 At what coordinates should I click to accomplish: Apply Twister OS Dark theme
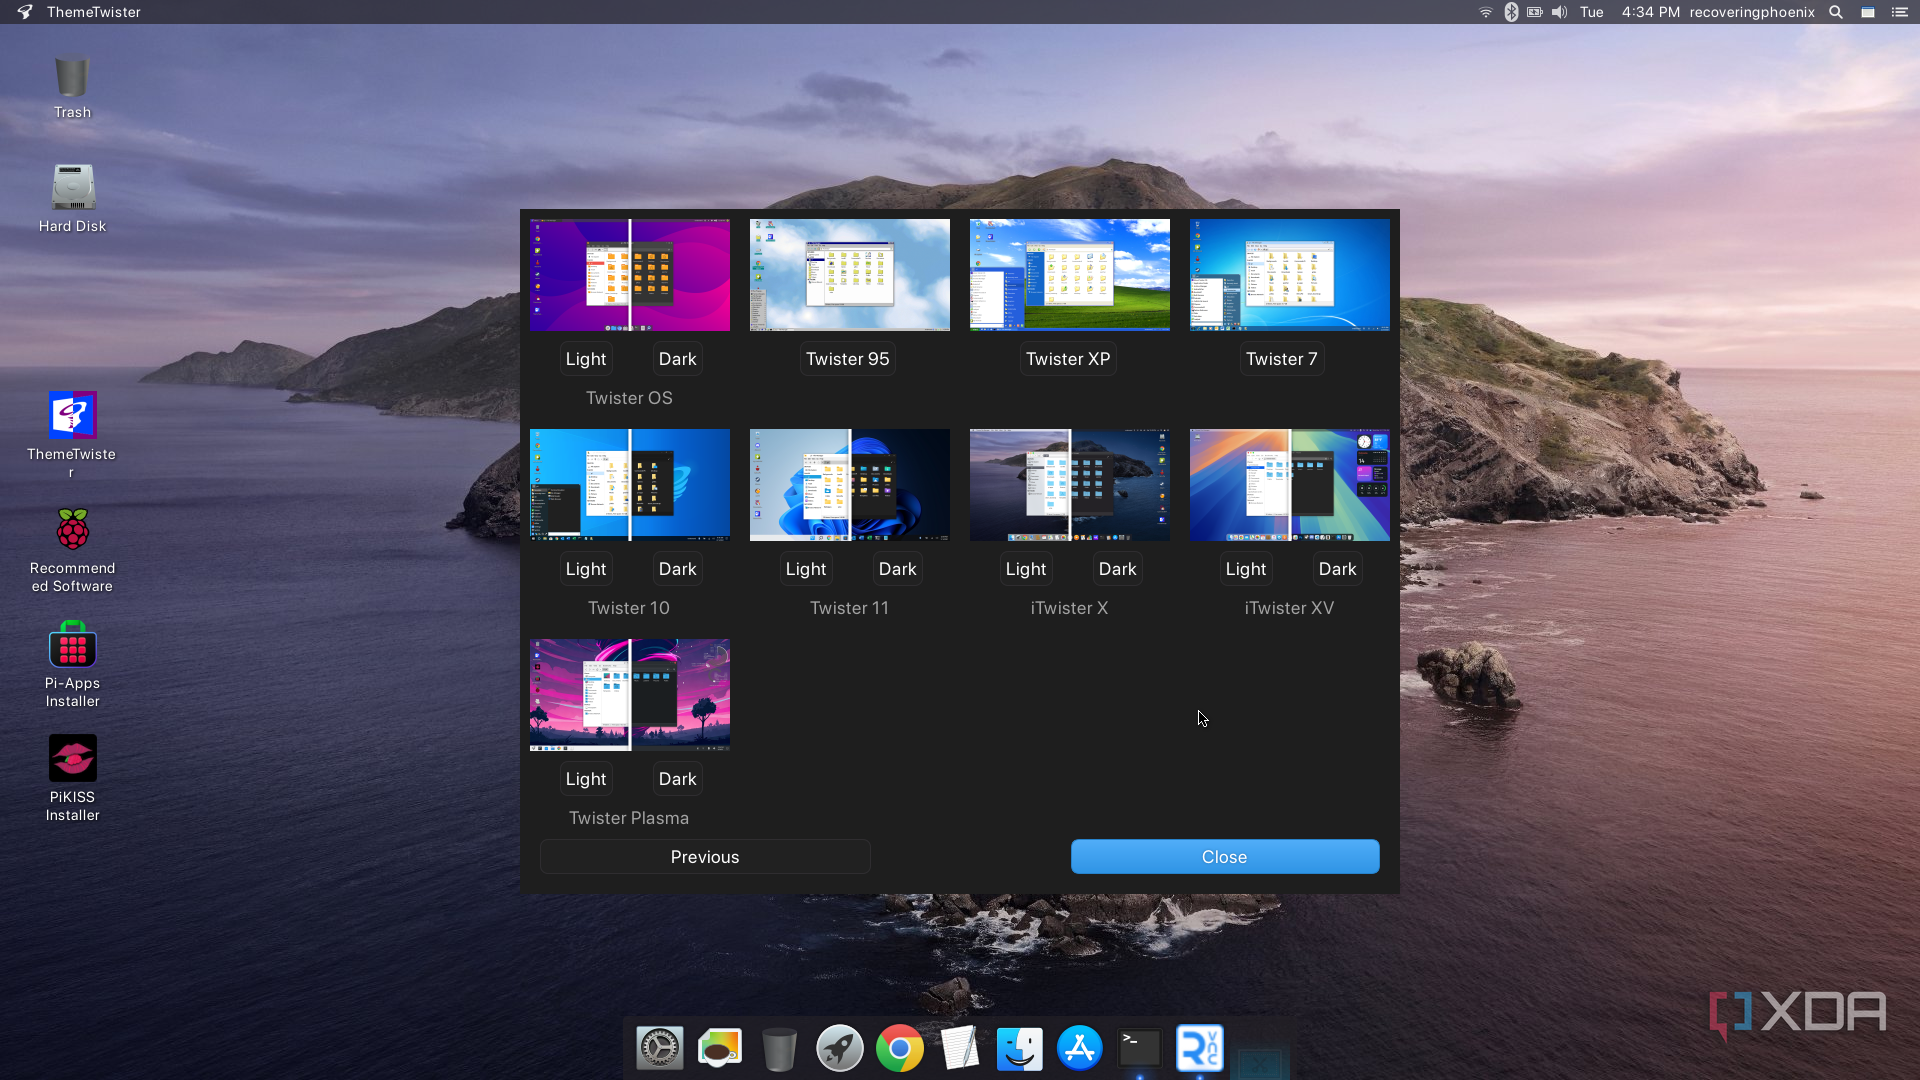tap(678, 359)
